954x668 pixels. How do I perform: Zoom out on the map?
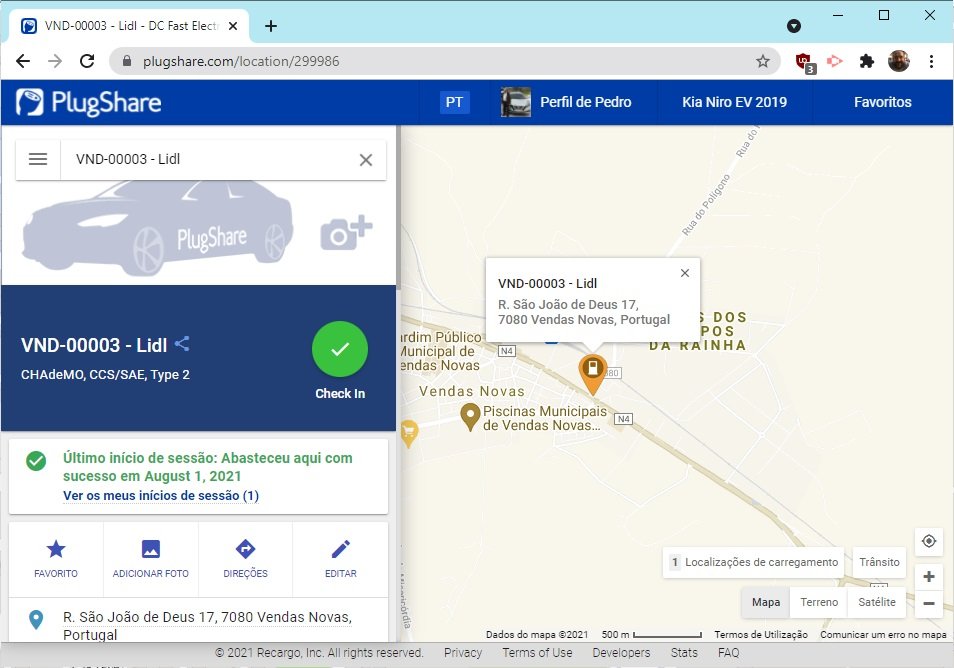(929, 603)
